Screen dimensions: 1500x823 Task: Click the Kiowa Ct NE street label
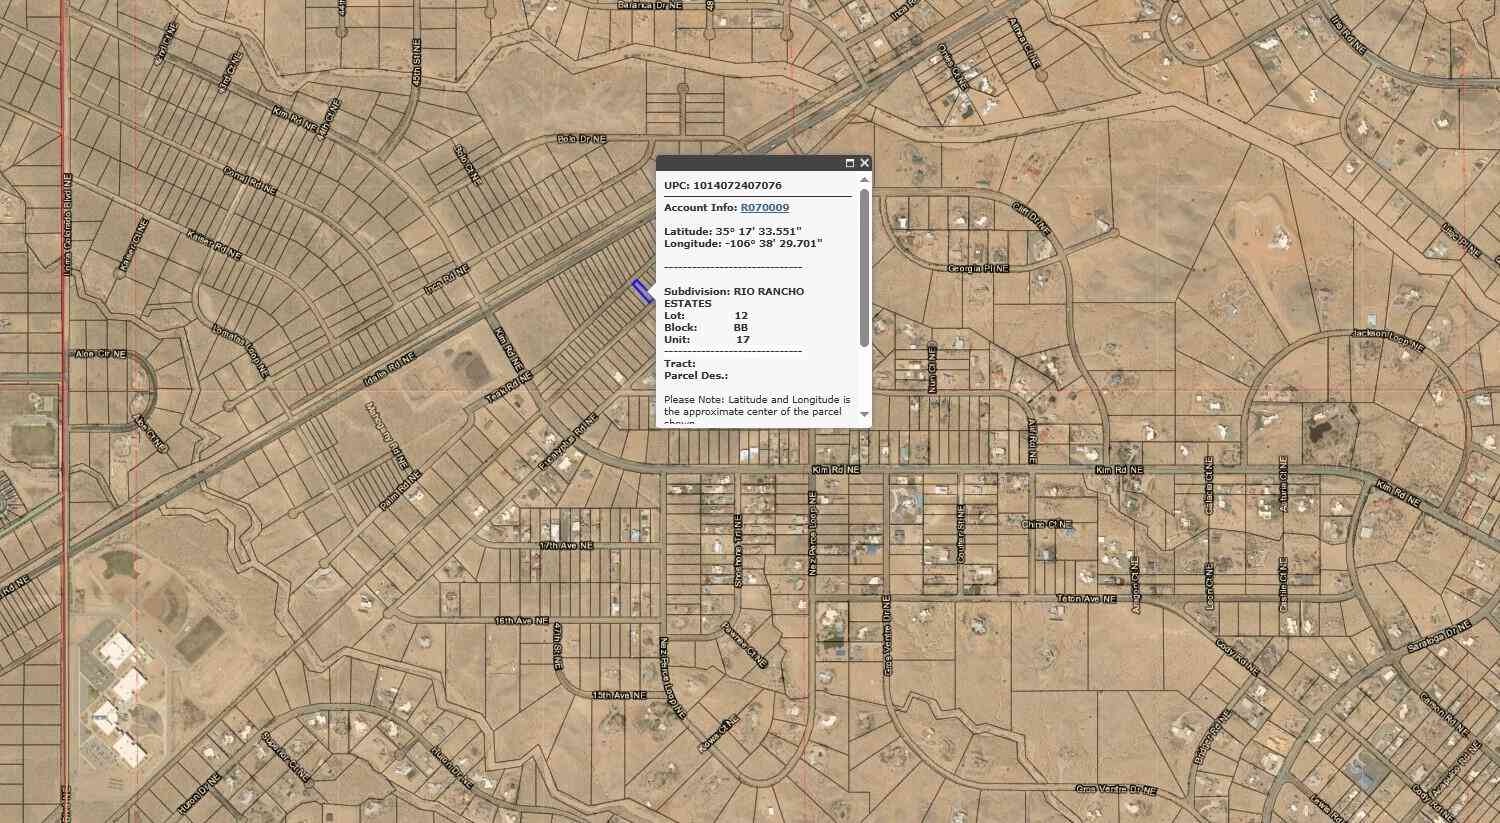pos(719,735)
